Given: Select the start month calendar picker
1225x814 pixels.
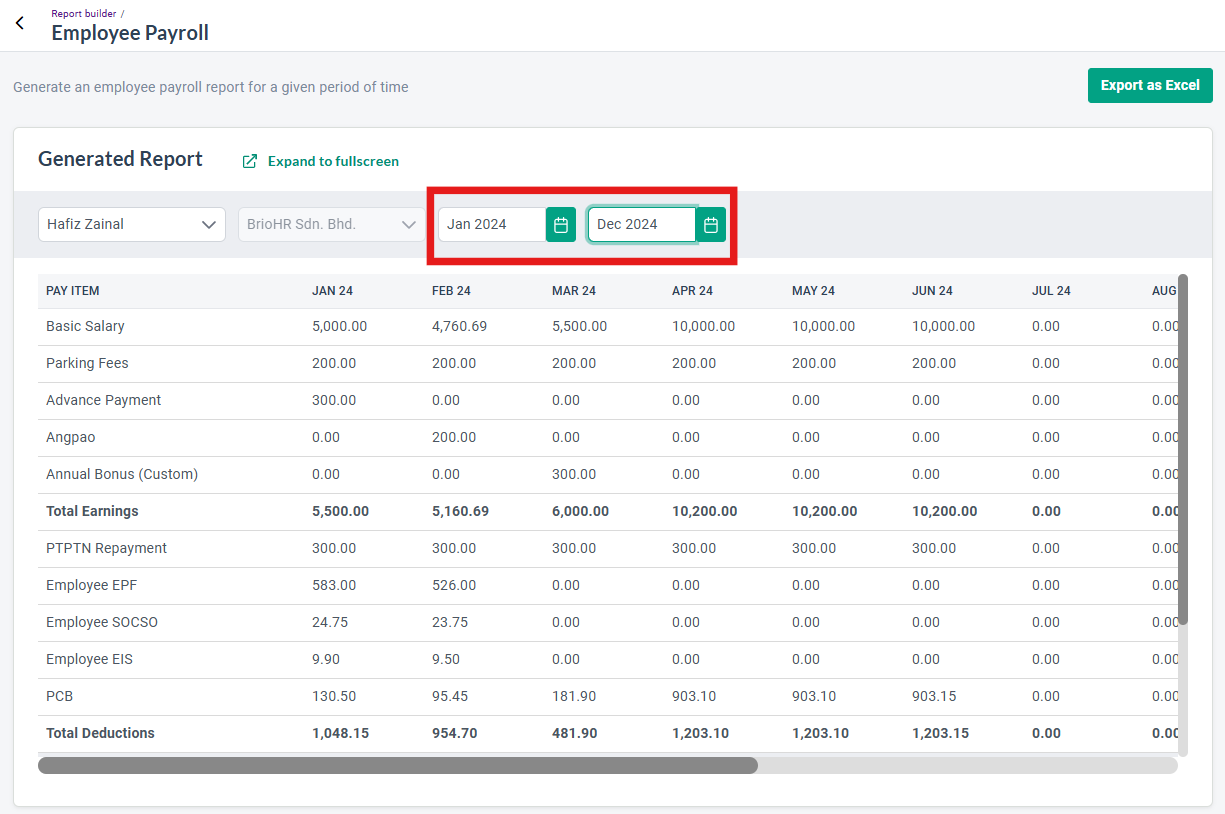Looking at the screenshot, I should pyautogui.click(x=490, y=224).
